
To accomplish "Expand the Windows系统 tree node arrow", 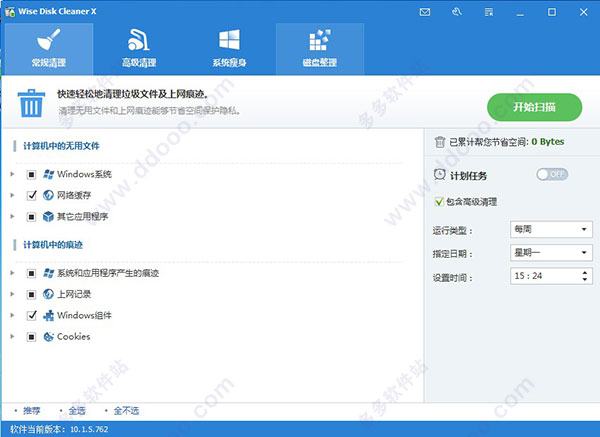I will tap(12, 174).
